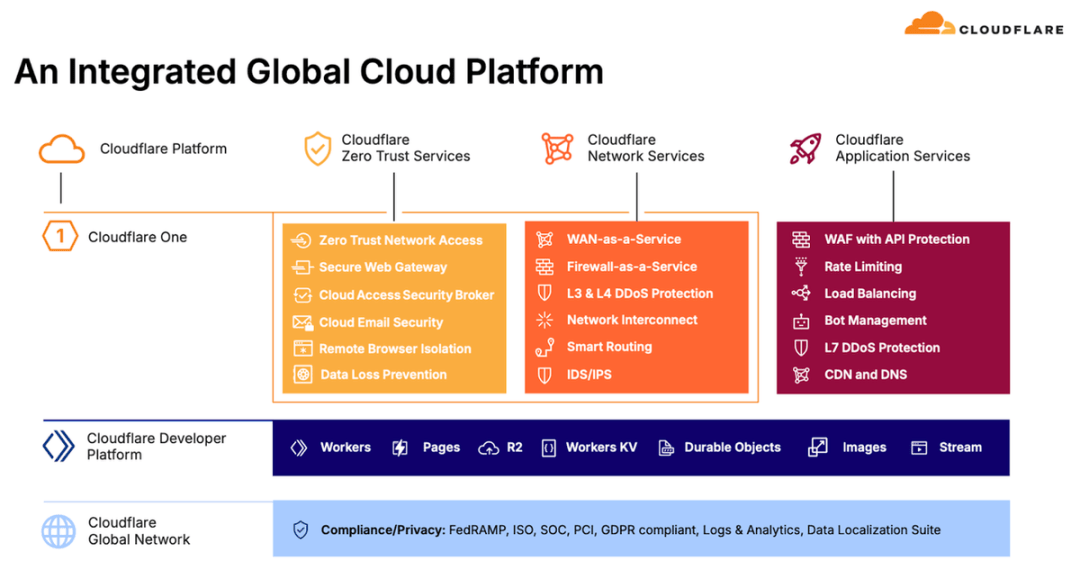Click the 'Rate Limiting' text

point(863,267)
